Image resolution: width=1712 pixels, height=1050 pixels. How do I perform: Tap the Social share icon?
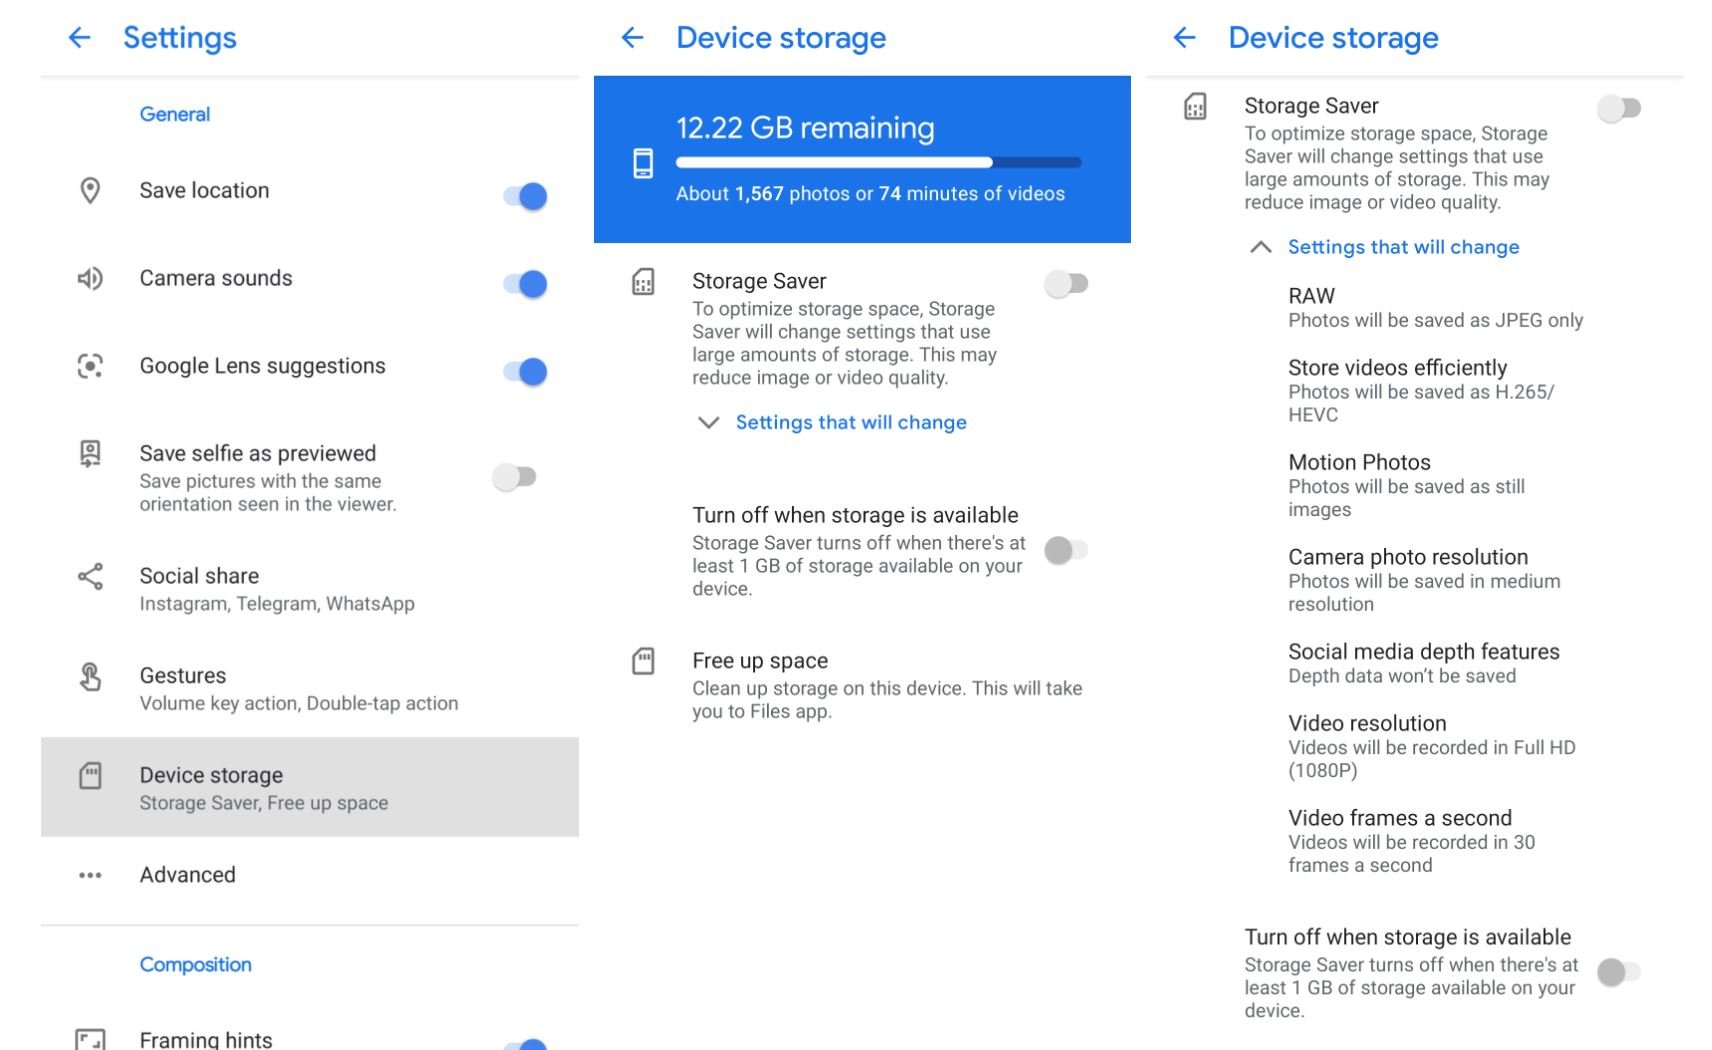(x=90, y=576)
